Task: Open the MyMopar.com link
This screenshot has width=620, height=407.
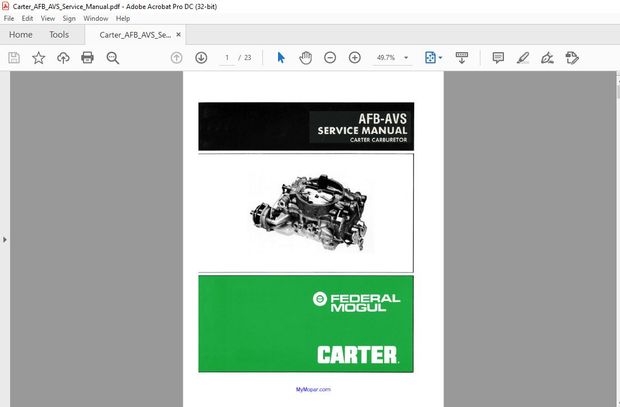Action: (x=313, y=389)
